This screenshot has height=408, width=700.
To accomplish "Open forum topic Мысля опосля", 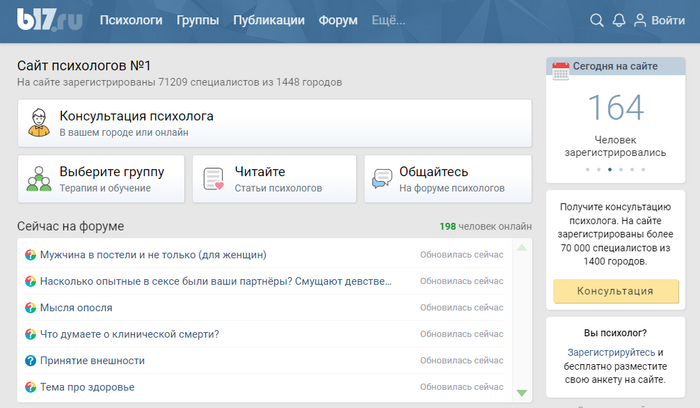I will click(x=76, y=307).
